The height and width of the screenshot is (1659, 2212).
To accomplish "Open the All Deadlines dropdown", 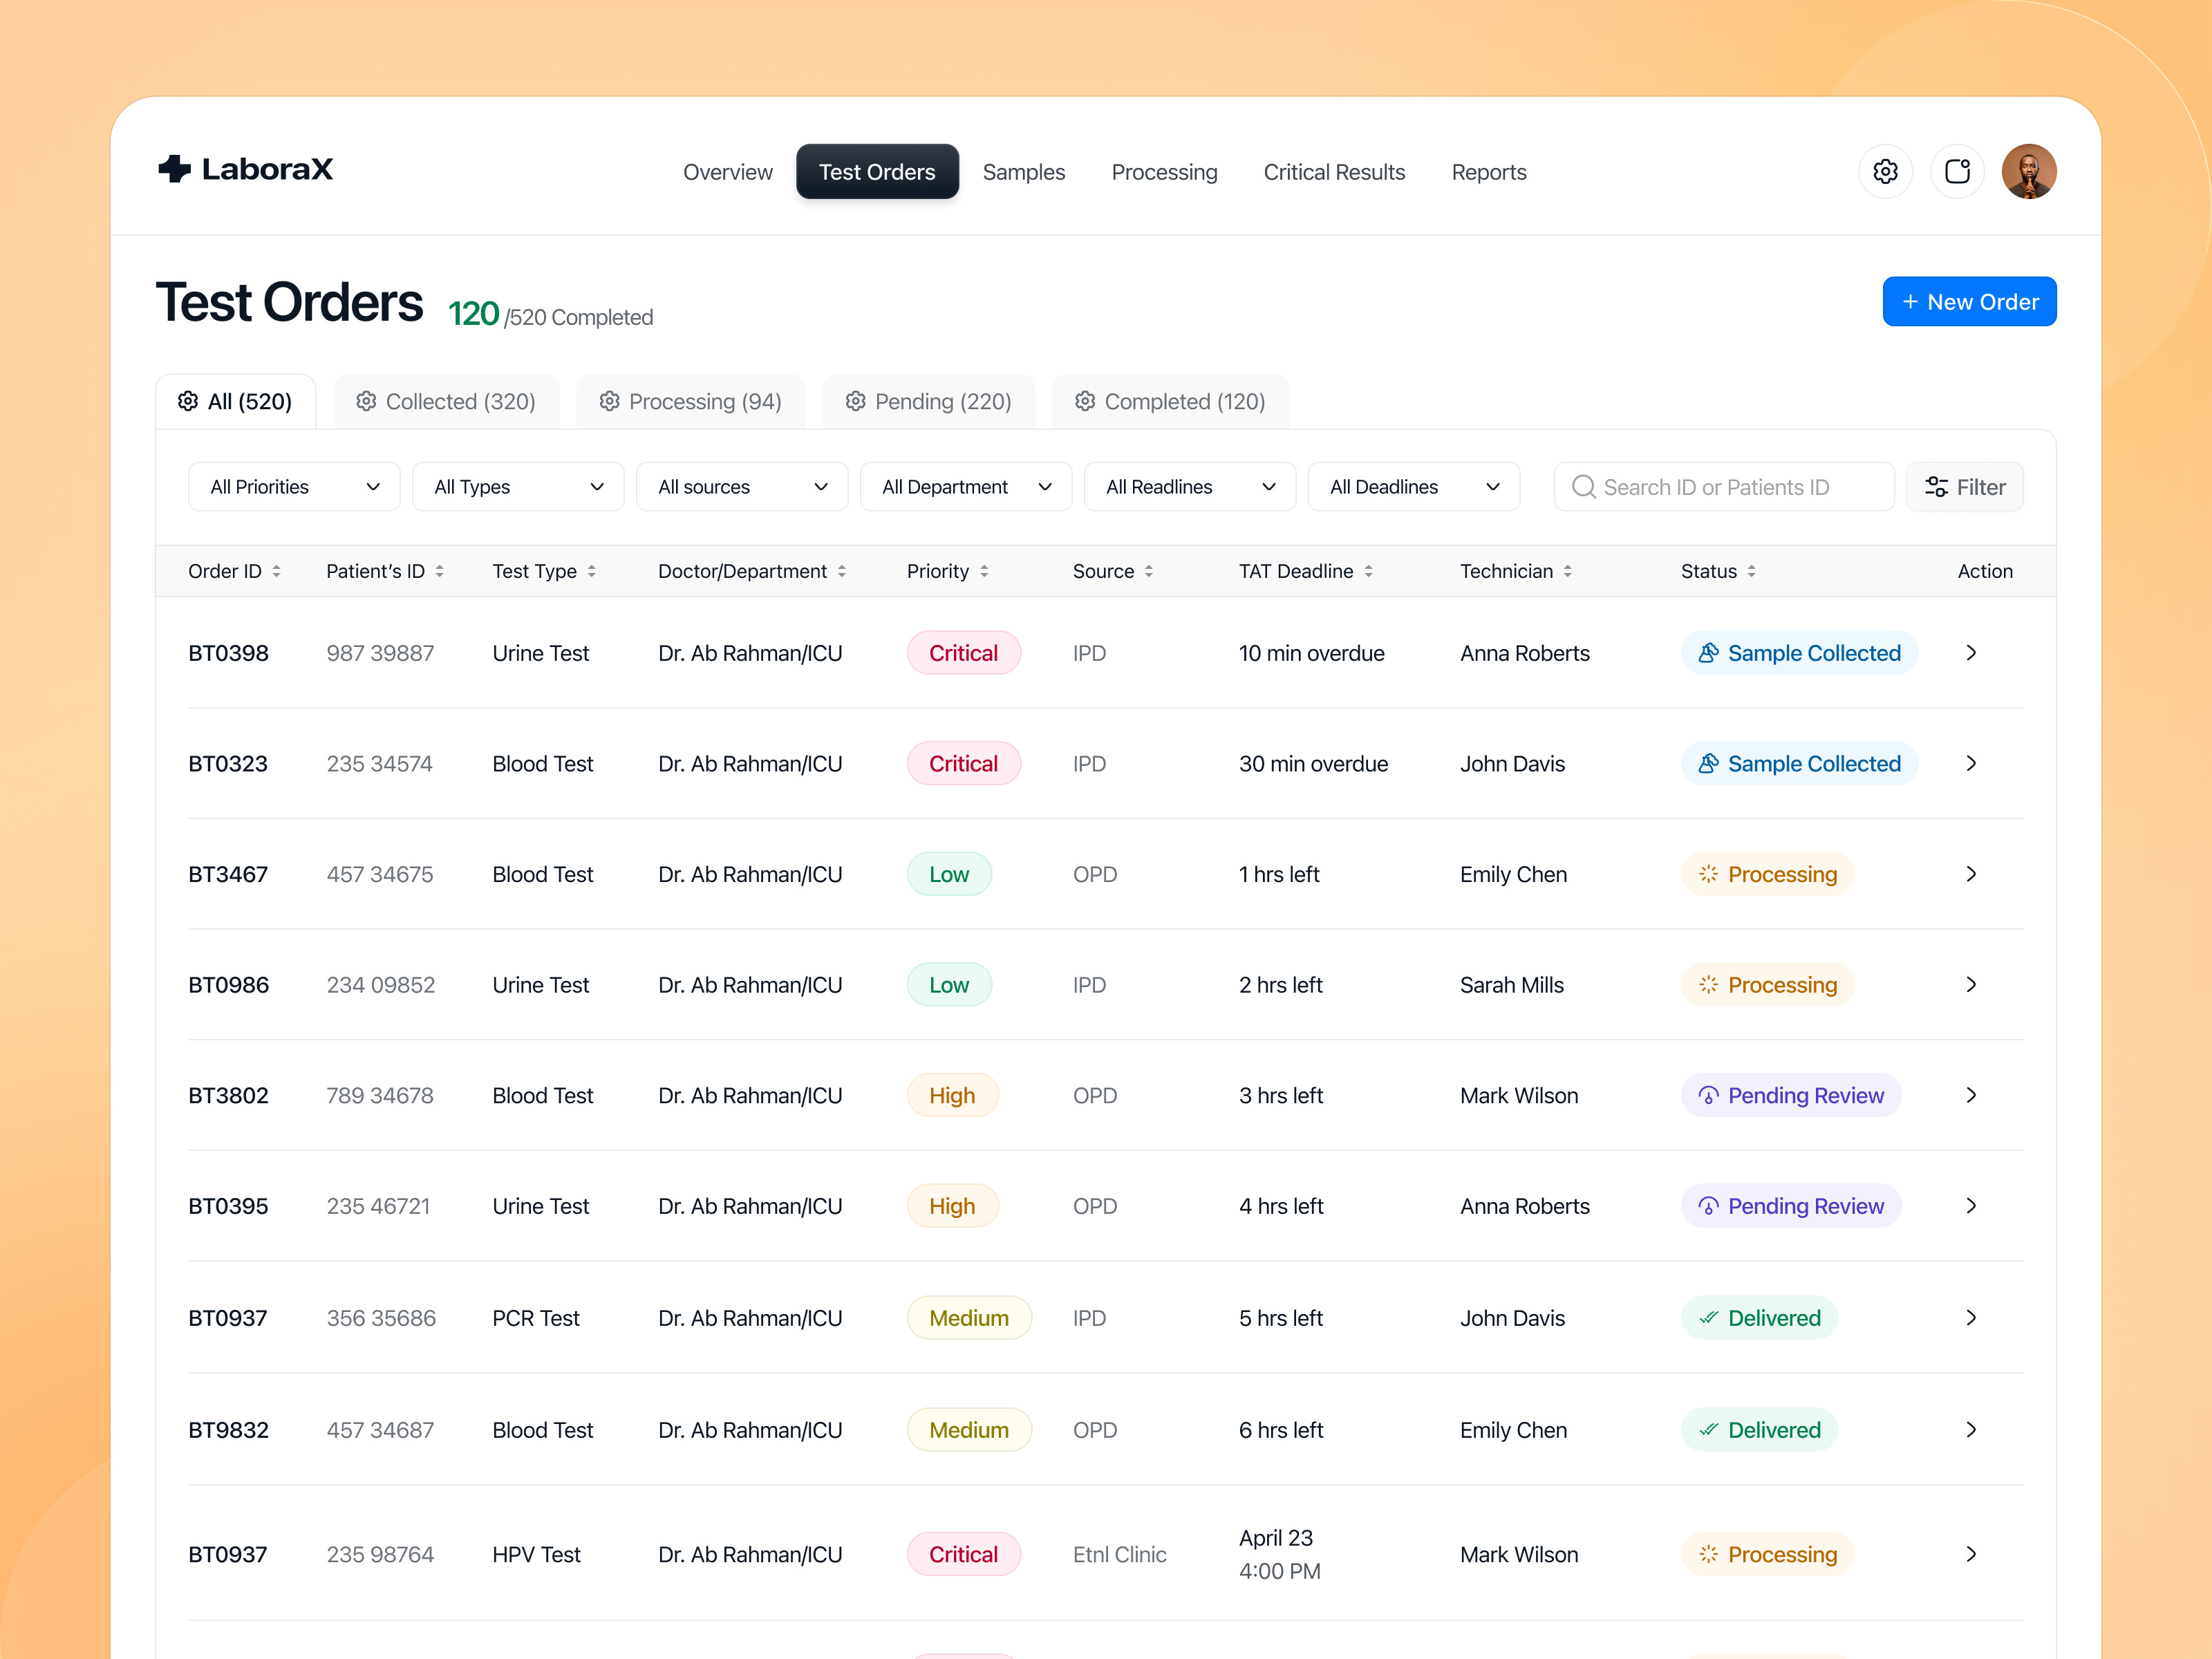I will point(1413,487).
